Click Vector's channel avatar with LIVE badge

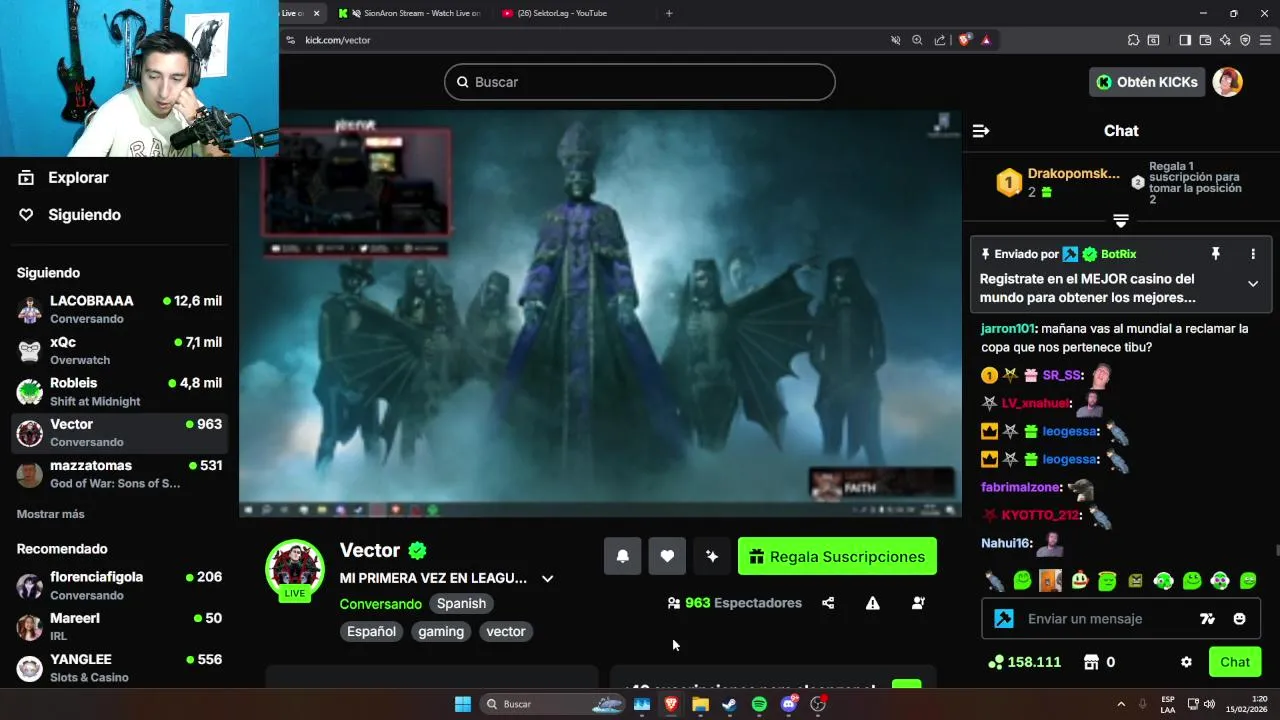coord(294,569)
